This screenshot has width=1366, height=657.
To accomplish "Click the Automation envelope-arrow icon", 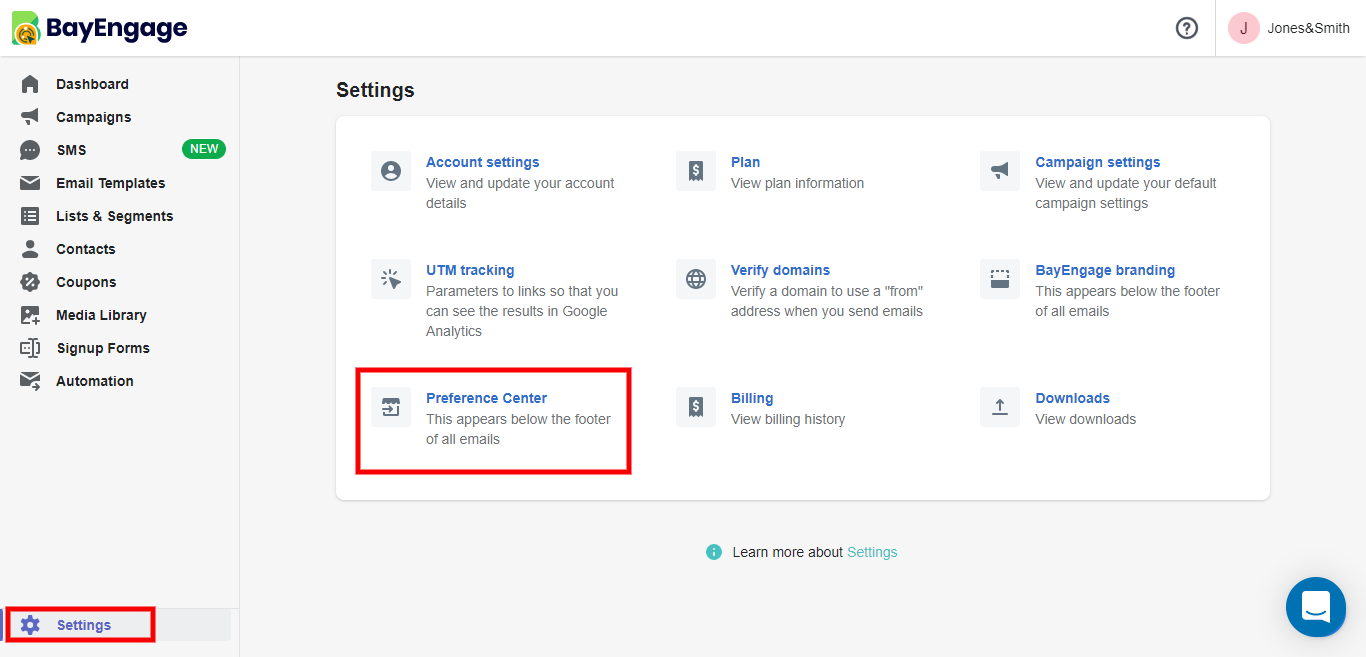I will click(x=30, y=381).
